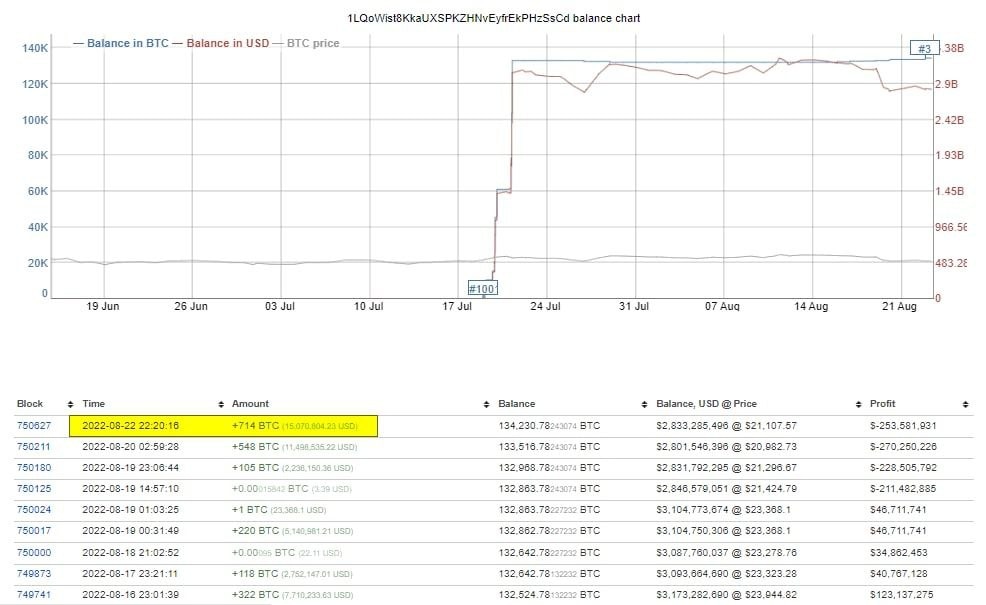Select the +322 BTC amount cell
This screenshot has width=986, height=605.
[292, 594]
